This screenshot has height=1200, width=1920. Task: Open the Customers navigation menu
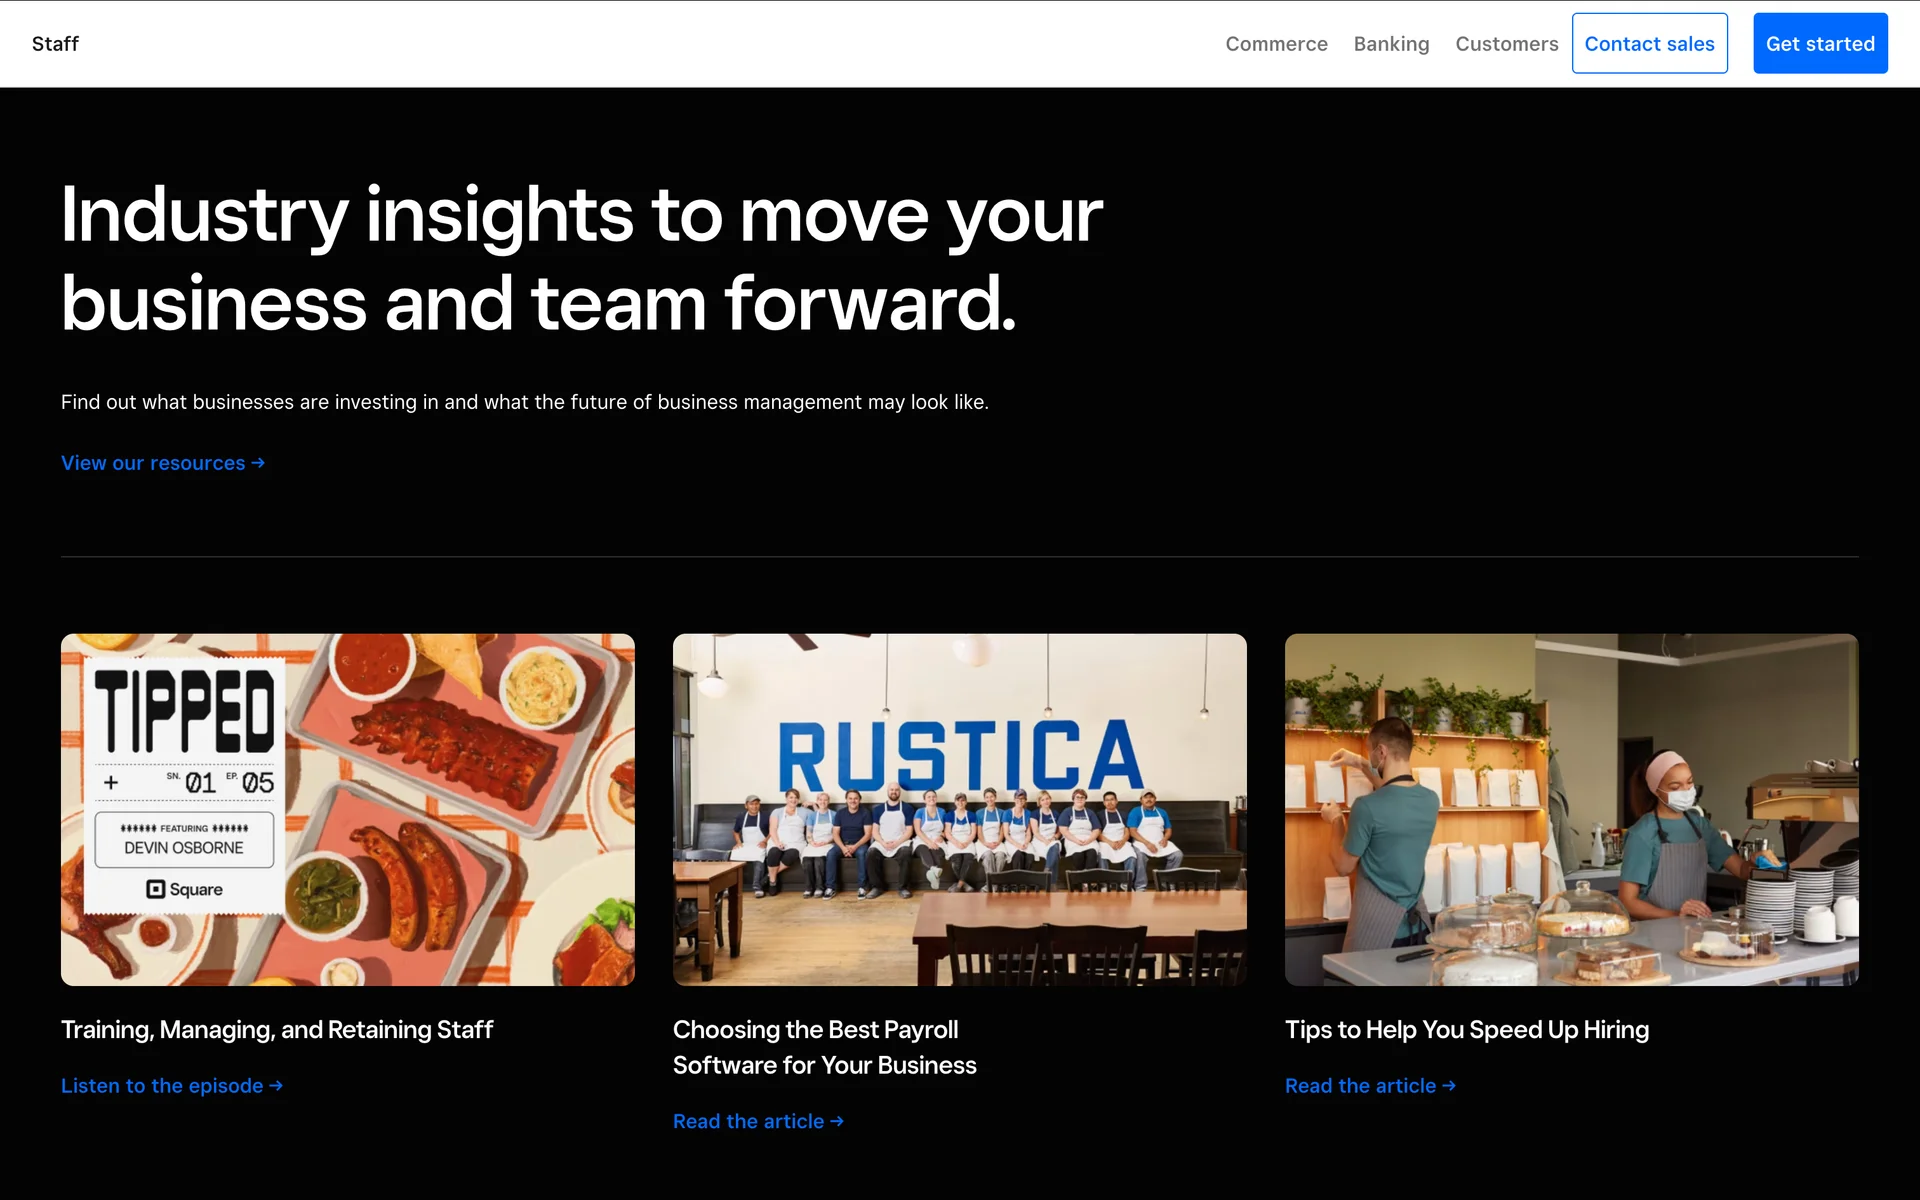(x=1506, y=44)
